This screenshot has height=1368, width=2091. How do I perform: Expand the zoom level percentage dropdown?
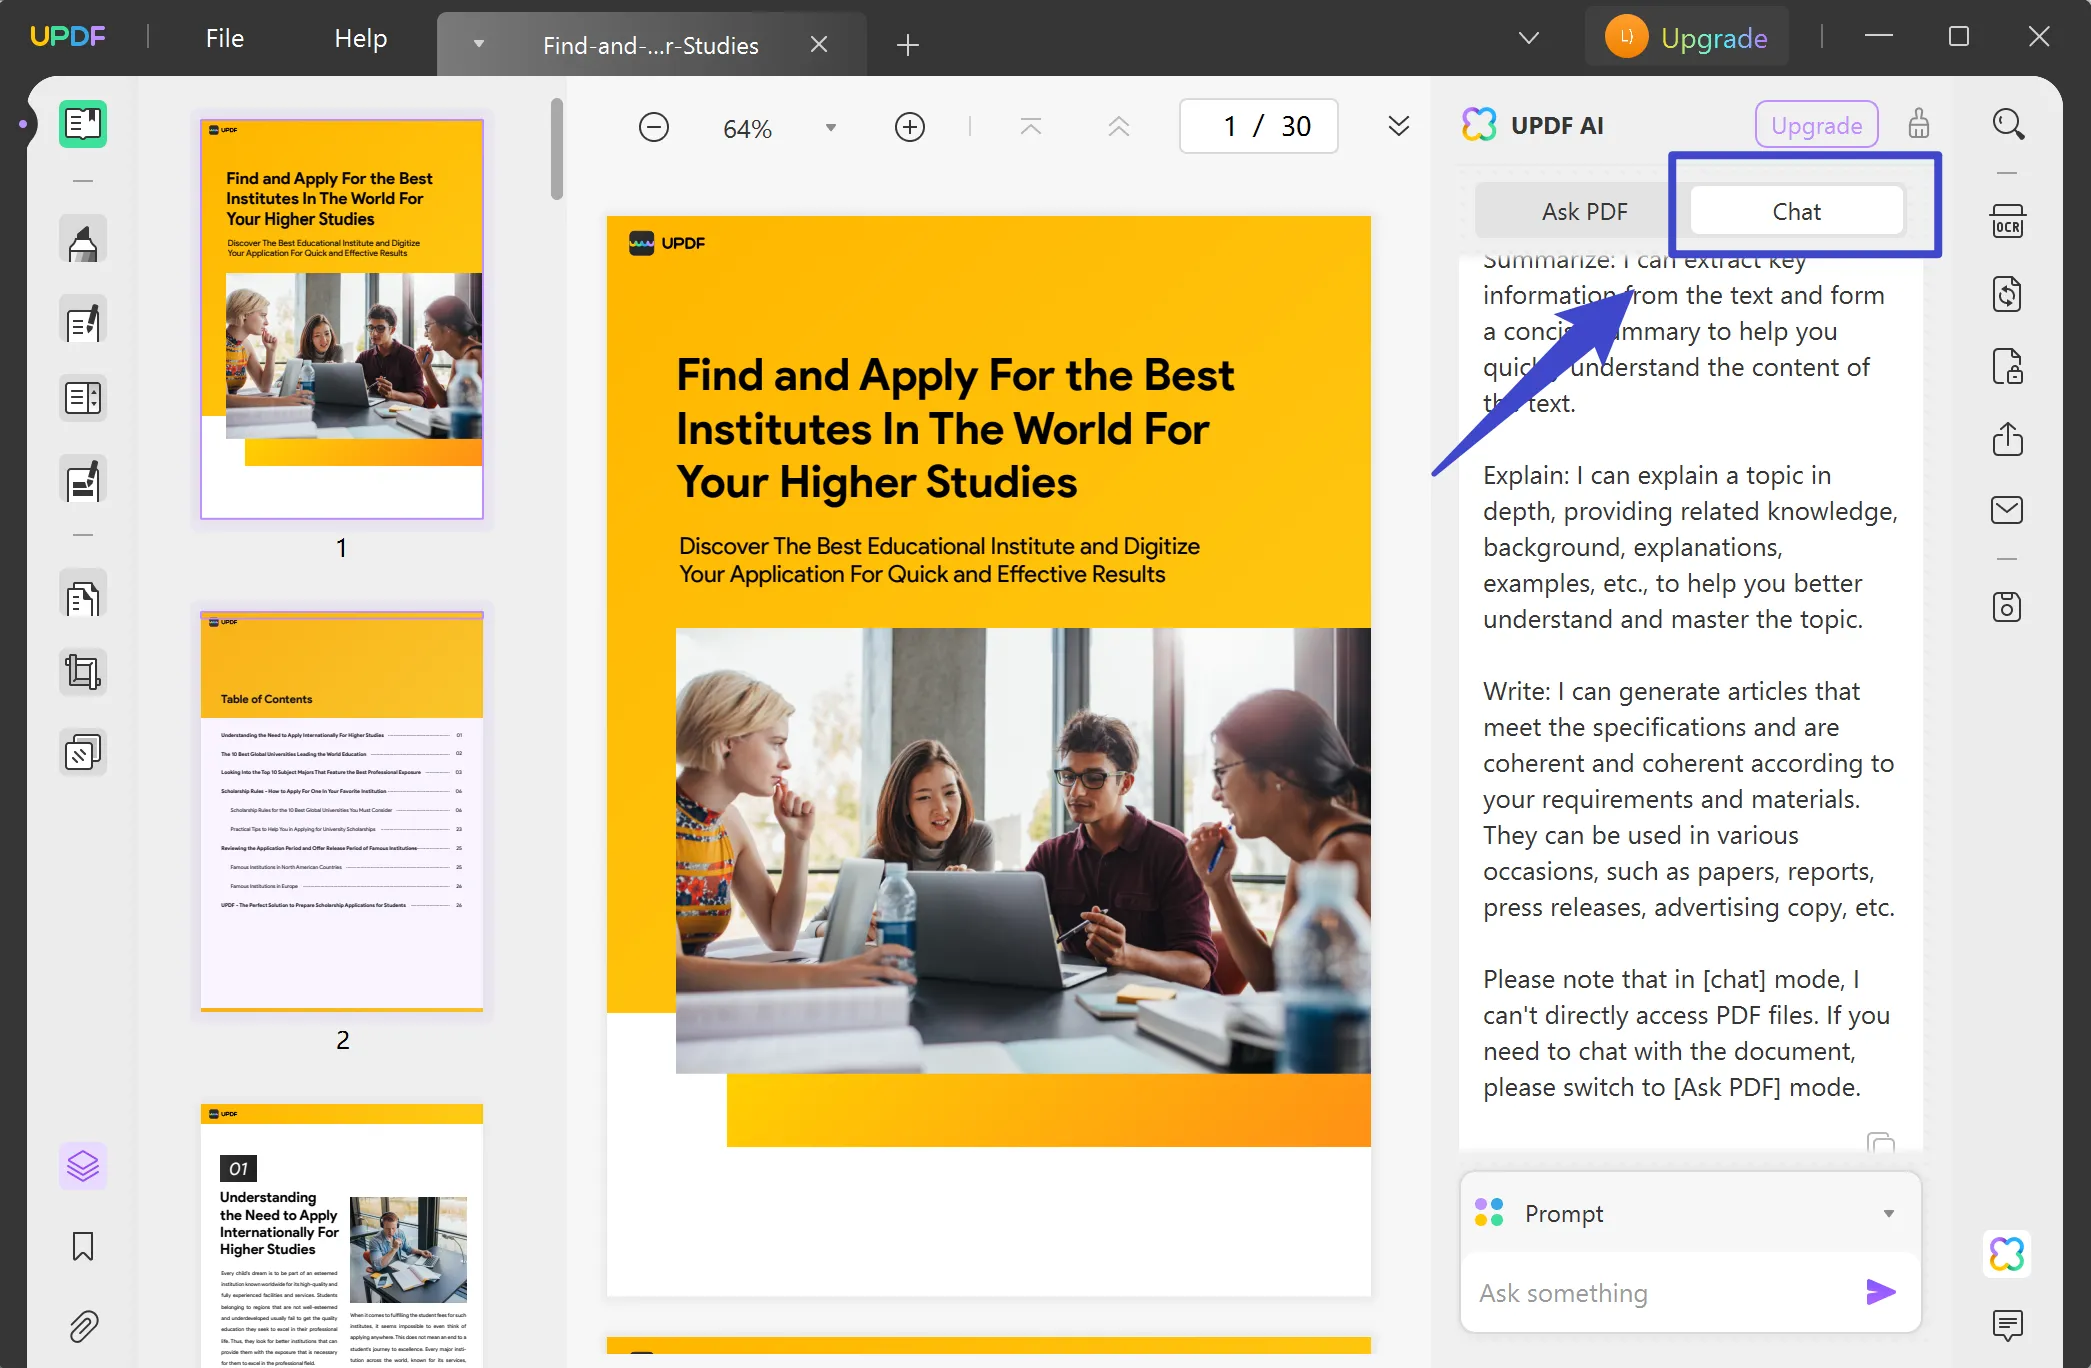click(832, 127)
